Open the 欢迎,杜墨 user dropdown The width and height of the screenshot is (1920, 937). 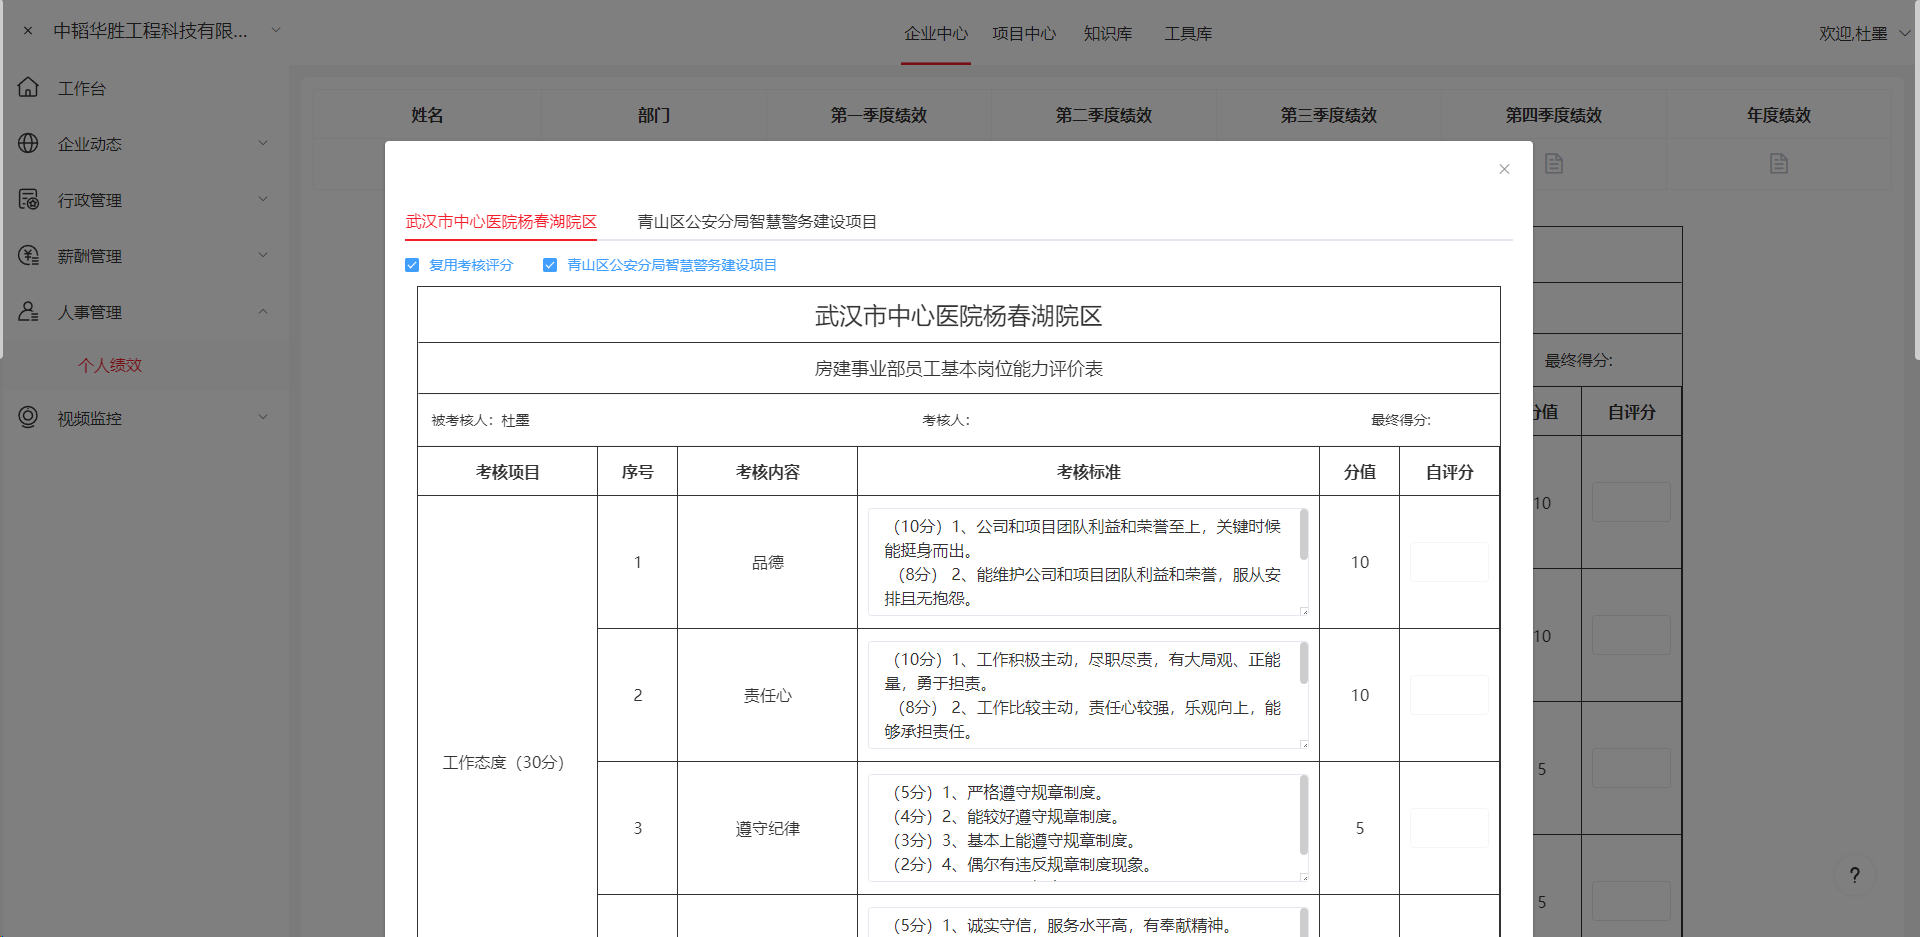1864,34
